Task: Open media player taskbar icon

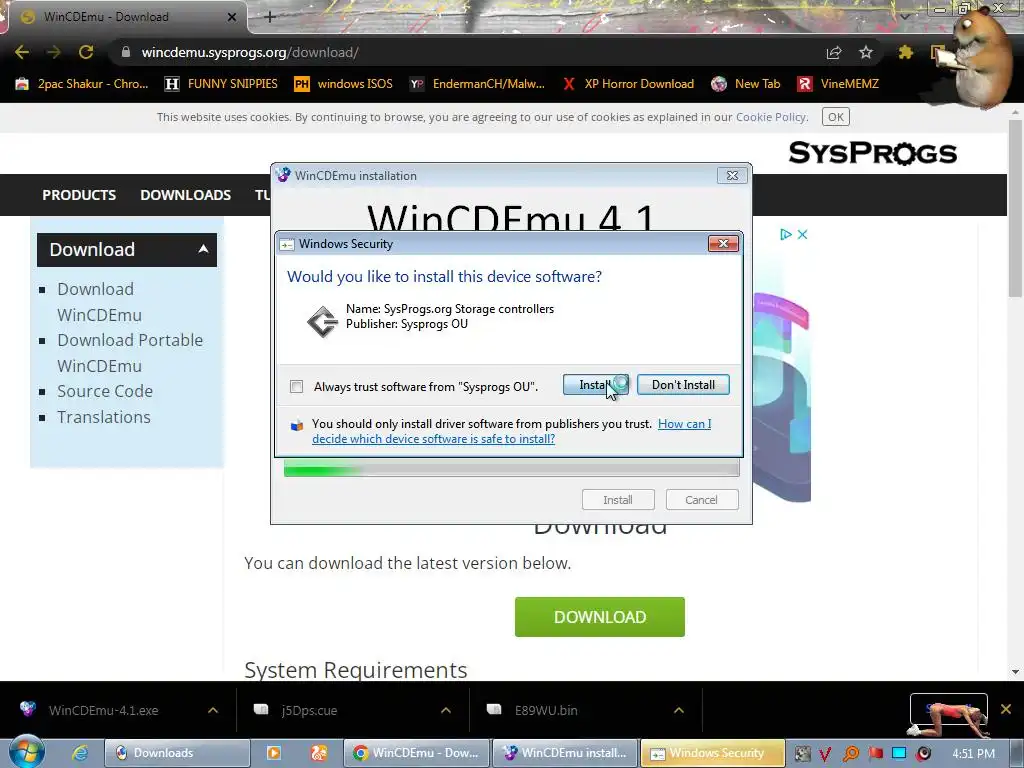Action: (x=274, y=753)
